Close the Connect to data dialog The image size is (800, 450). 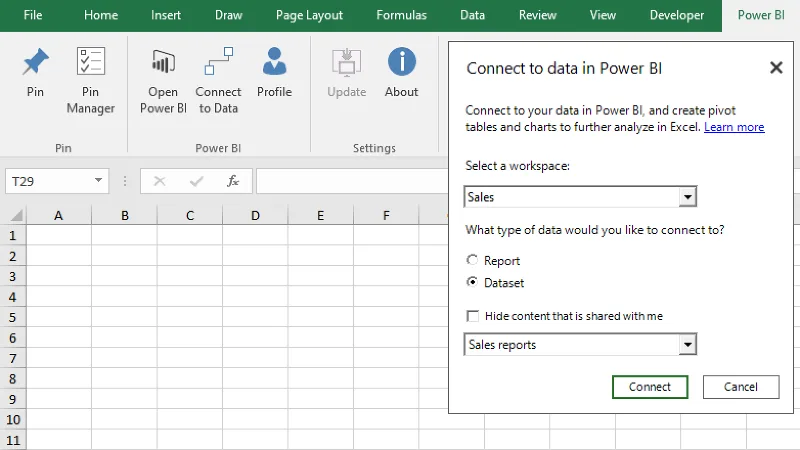tap(776, 67)
